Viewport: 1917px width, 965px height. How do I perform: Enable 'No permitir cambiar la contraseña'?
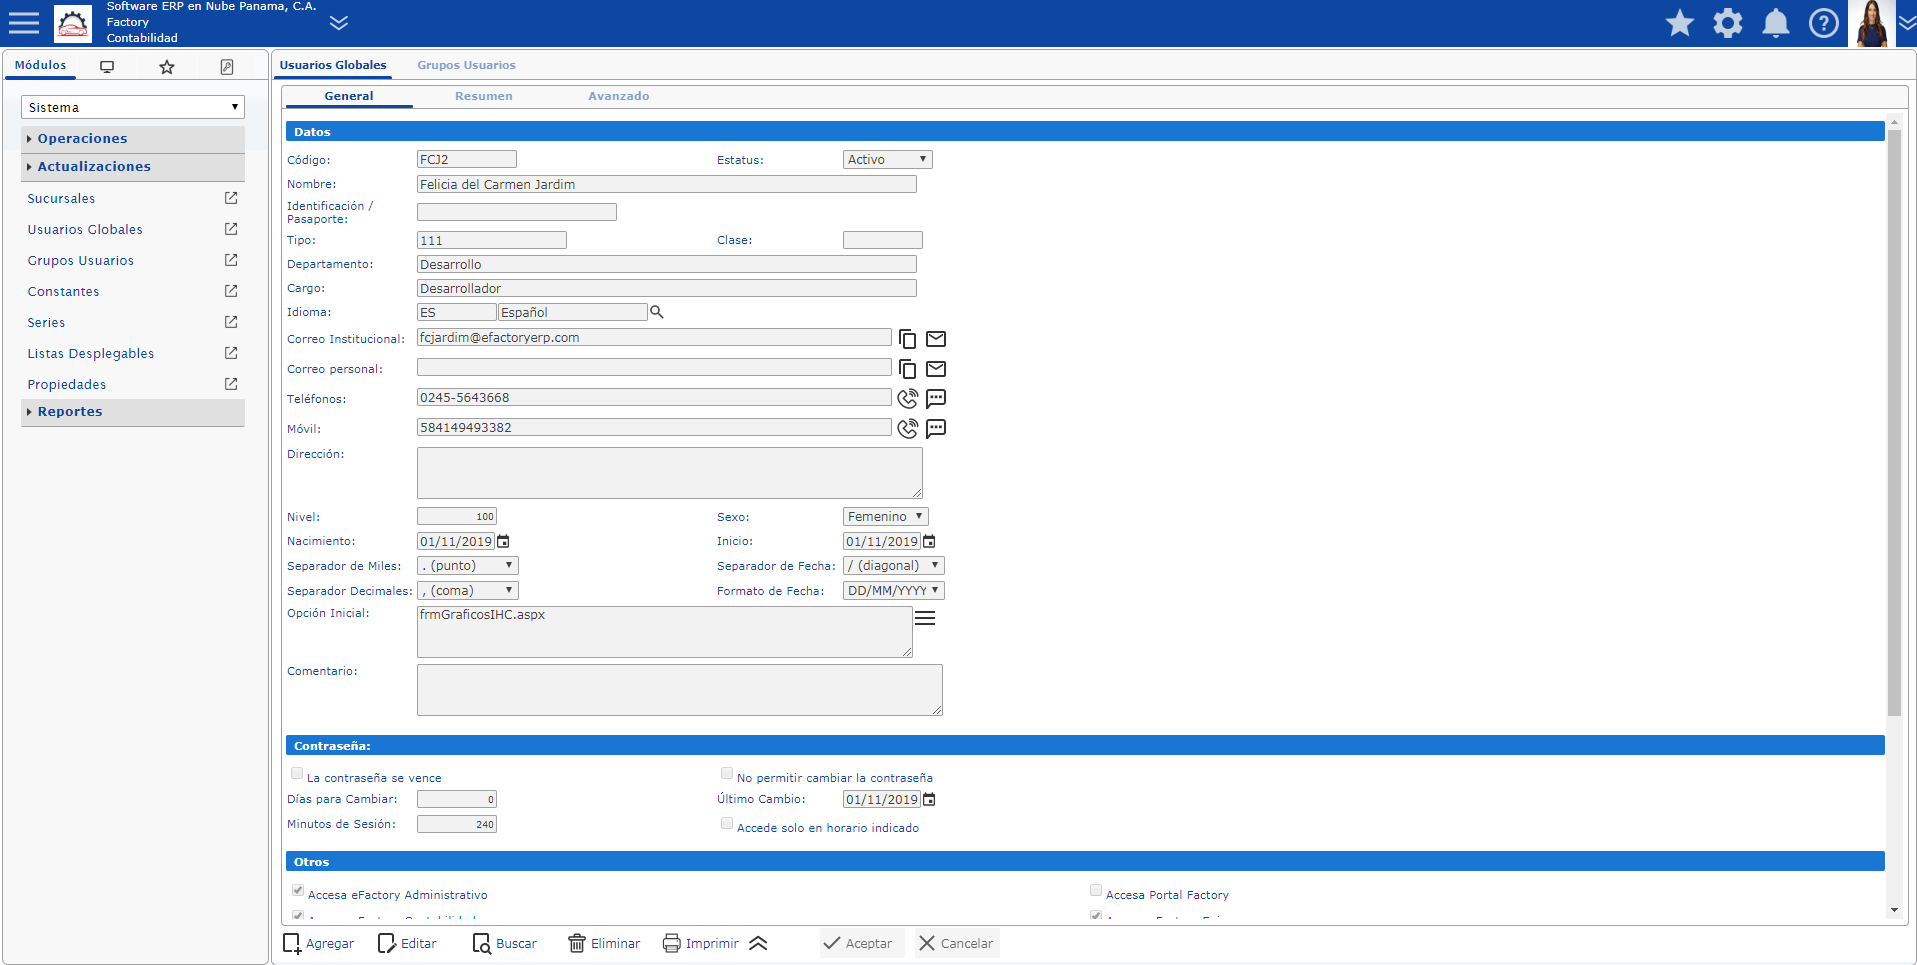pyautogui.click(x=727, y=773)
